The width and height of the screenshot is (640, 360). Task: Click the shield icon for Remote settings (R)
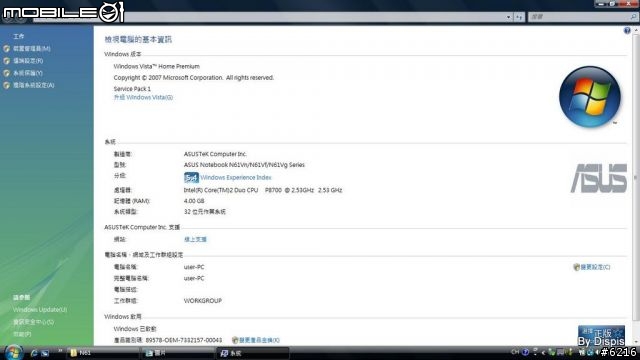coord(6,61)
